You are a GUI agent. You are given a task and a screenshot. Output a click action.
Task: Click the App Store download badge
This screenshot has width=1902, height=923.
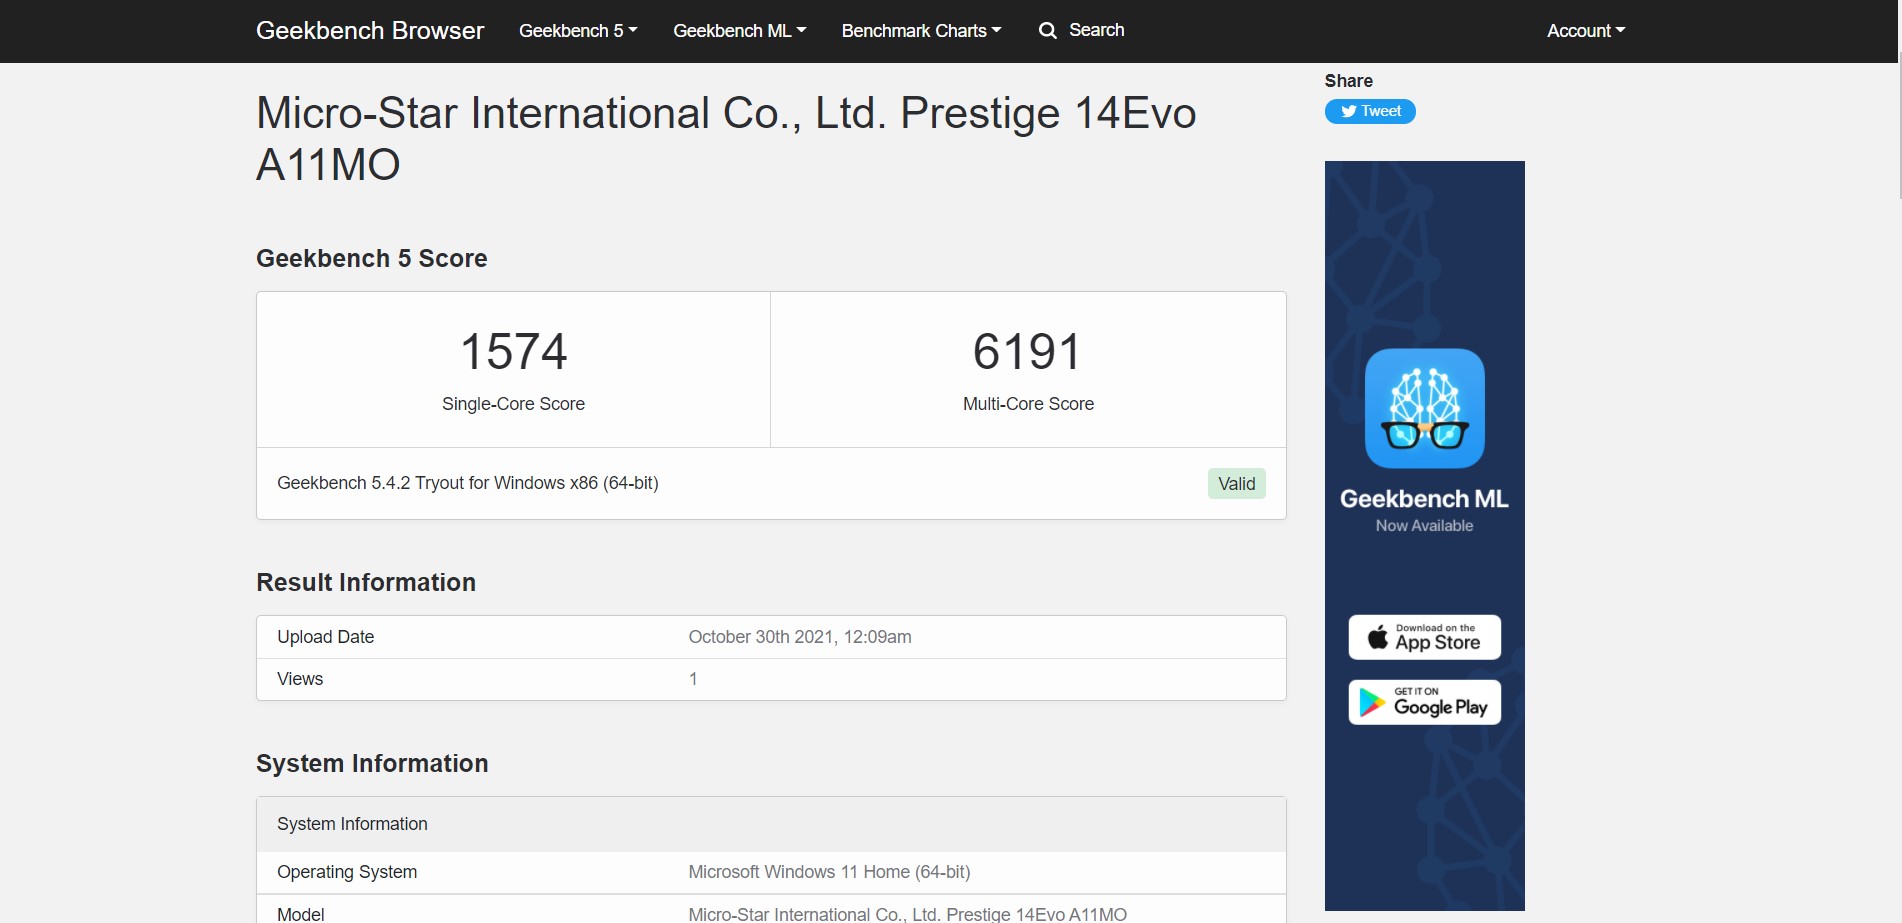[x=1424, y=637]
